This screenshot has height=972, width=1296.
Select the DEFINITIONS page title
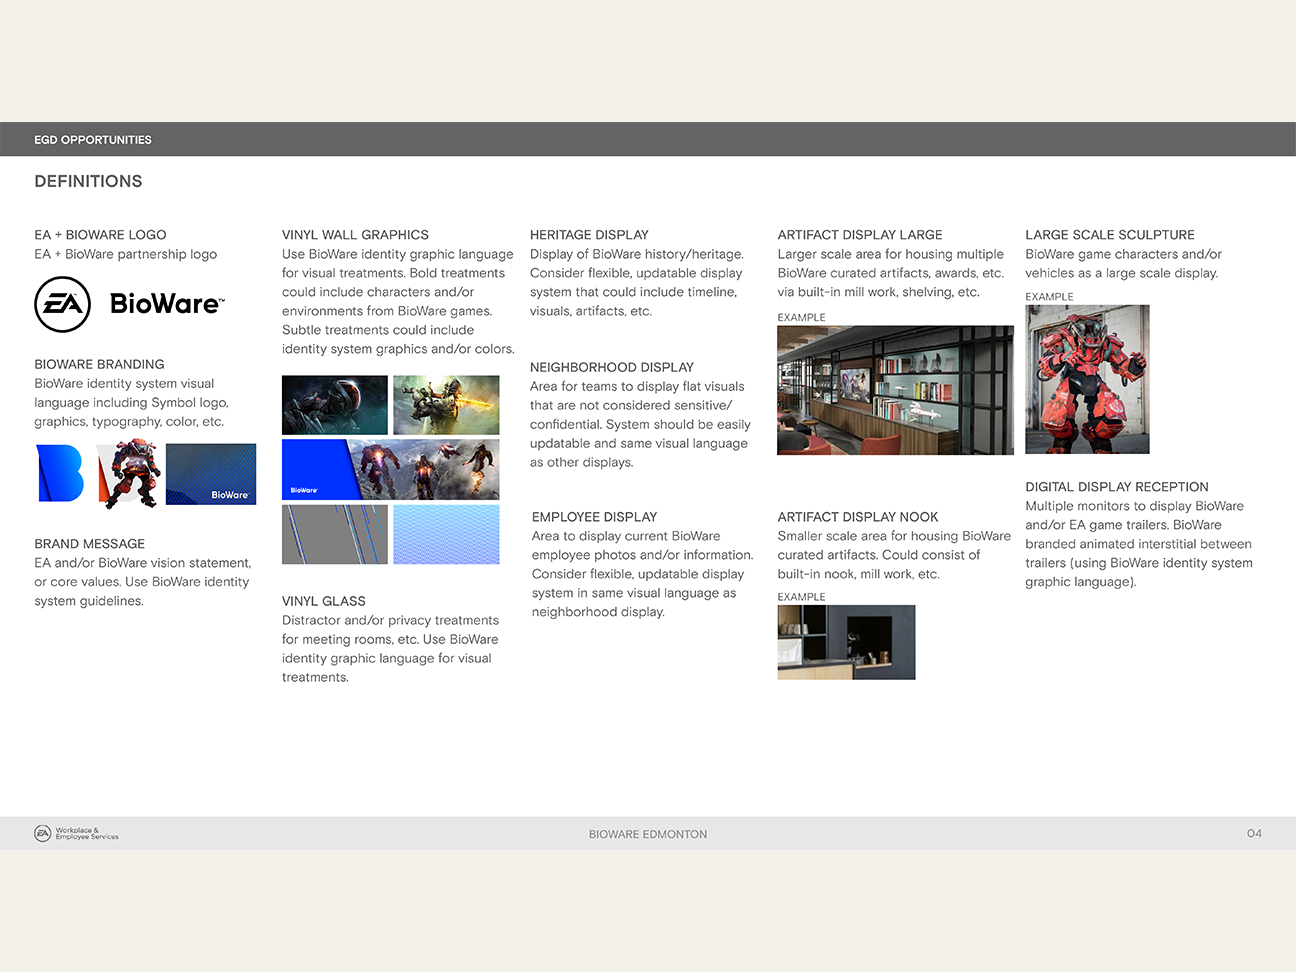[x=88, y=181]
